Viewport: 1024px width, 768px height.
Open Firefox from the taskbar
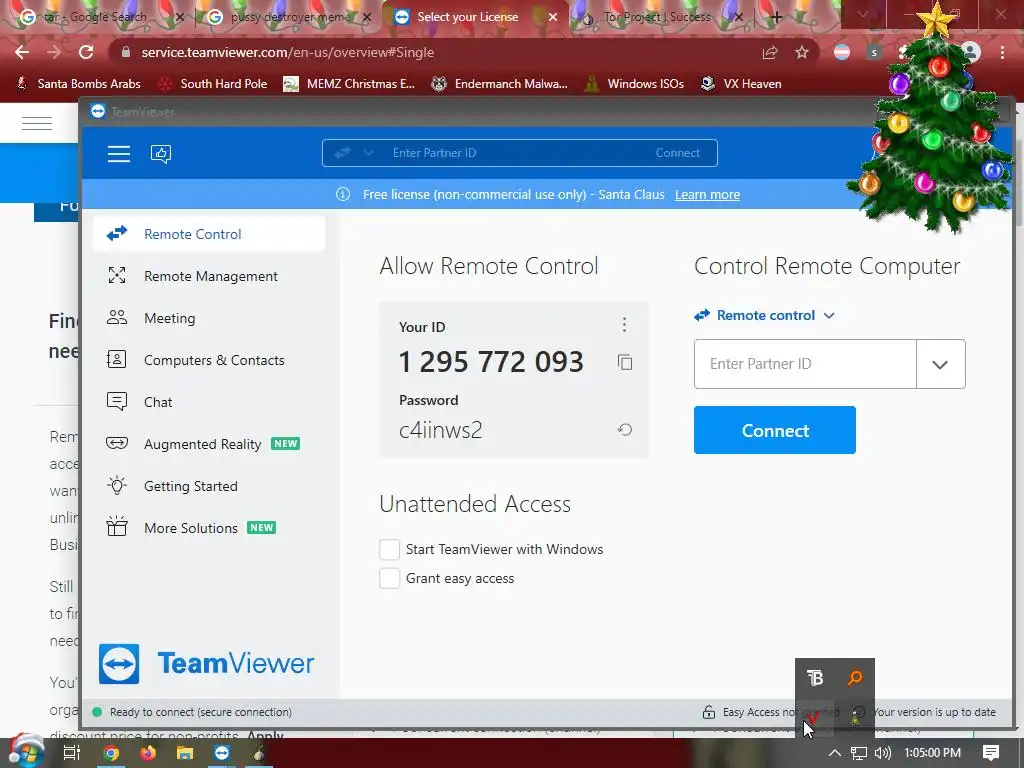148,753
